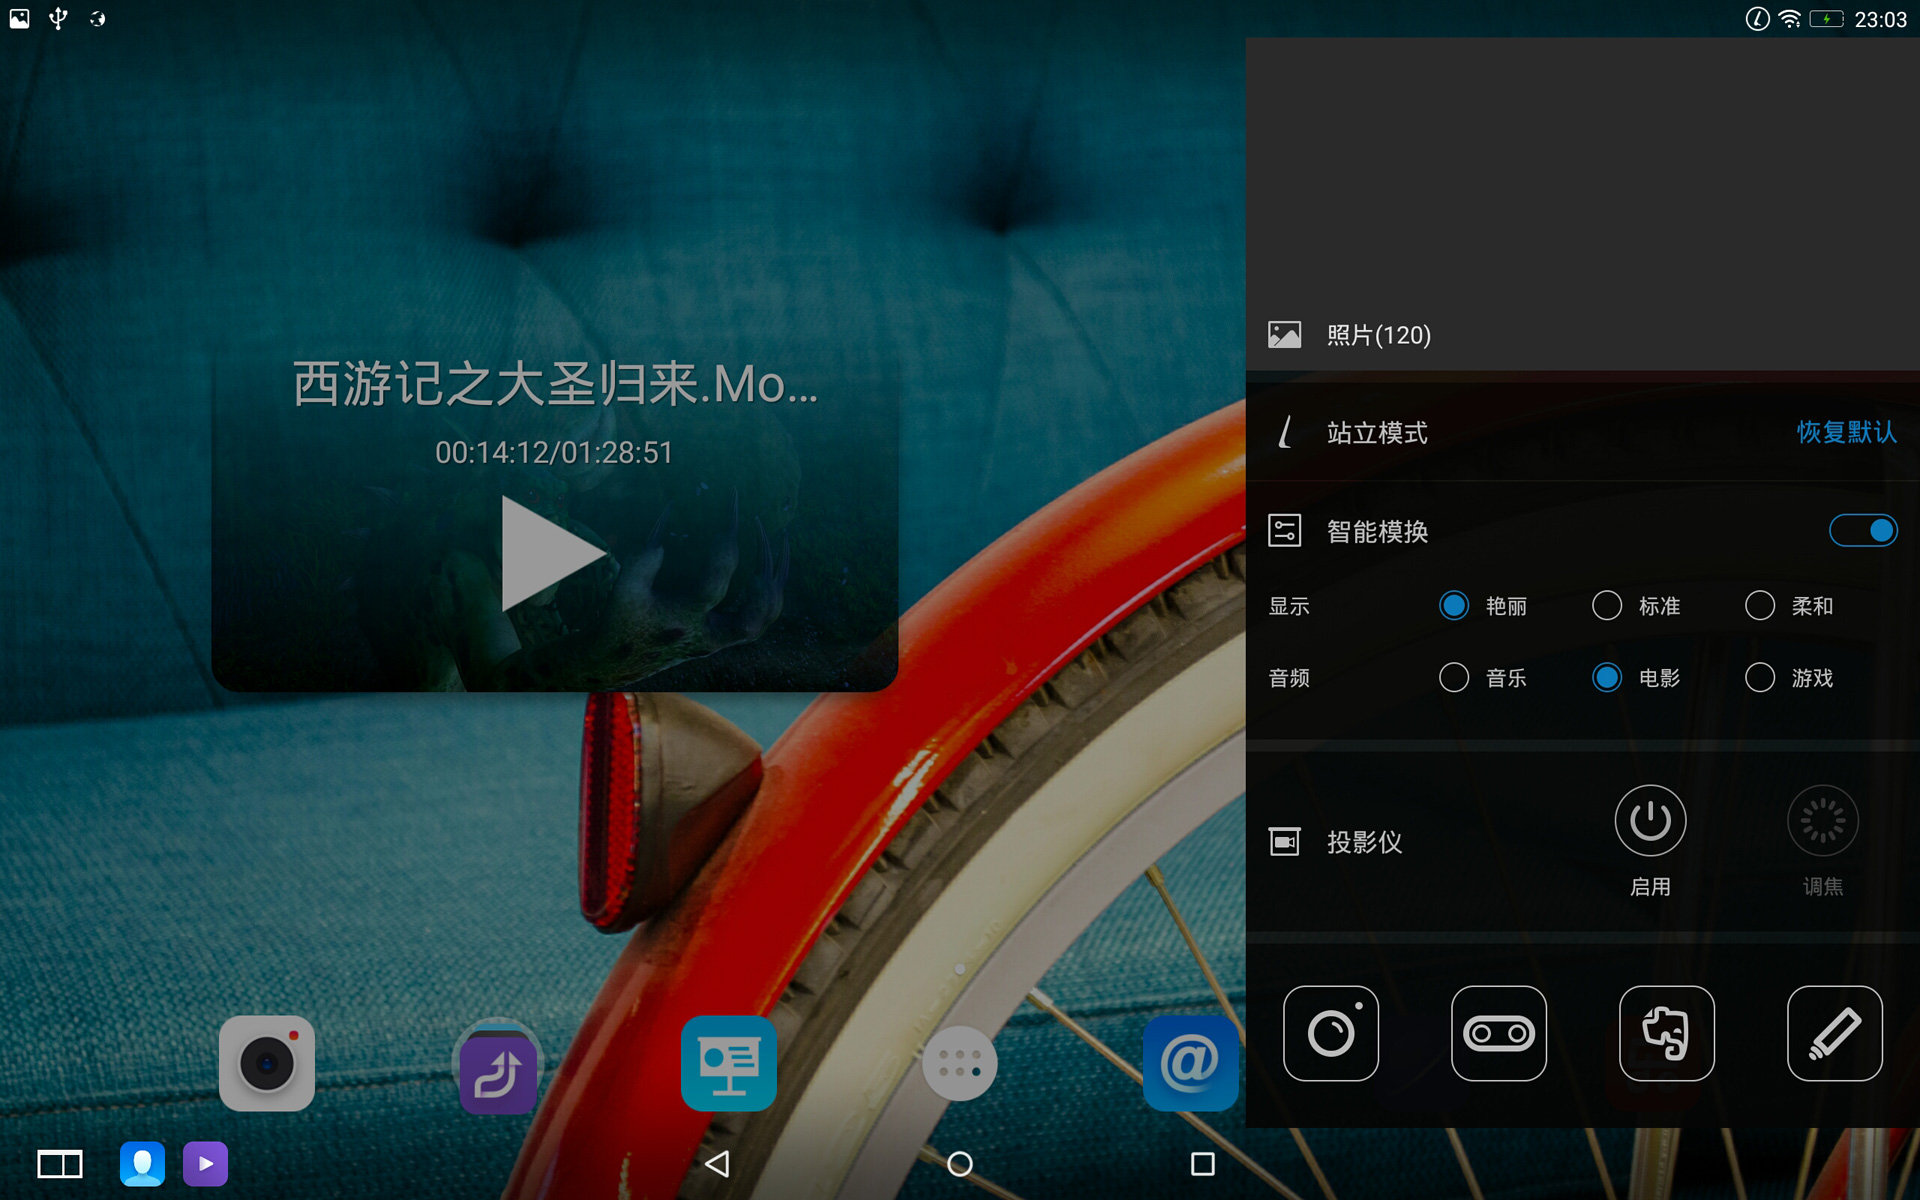Select the 标准 display mode radio button
The height and width of the screenshot is (1200, 1920).
coord(1607,605)
